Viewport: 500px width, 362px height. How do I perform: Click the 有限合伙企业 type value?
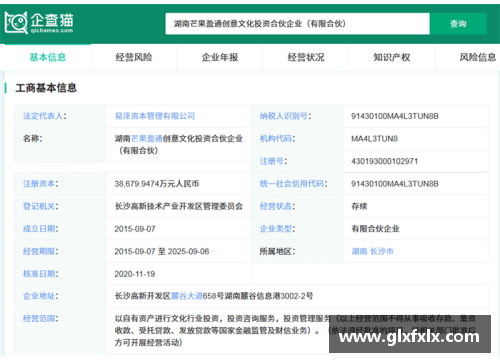click(375, 229)
